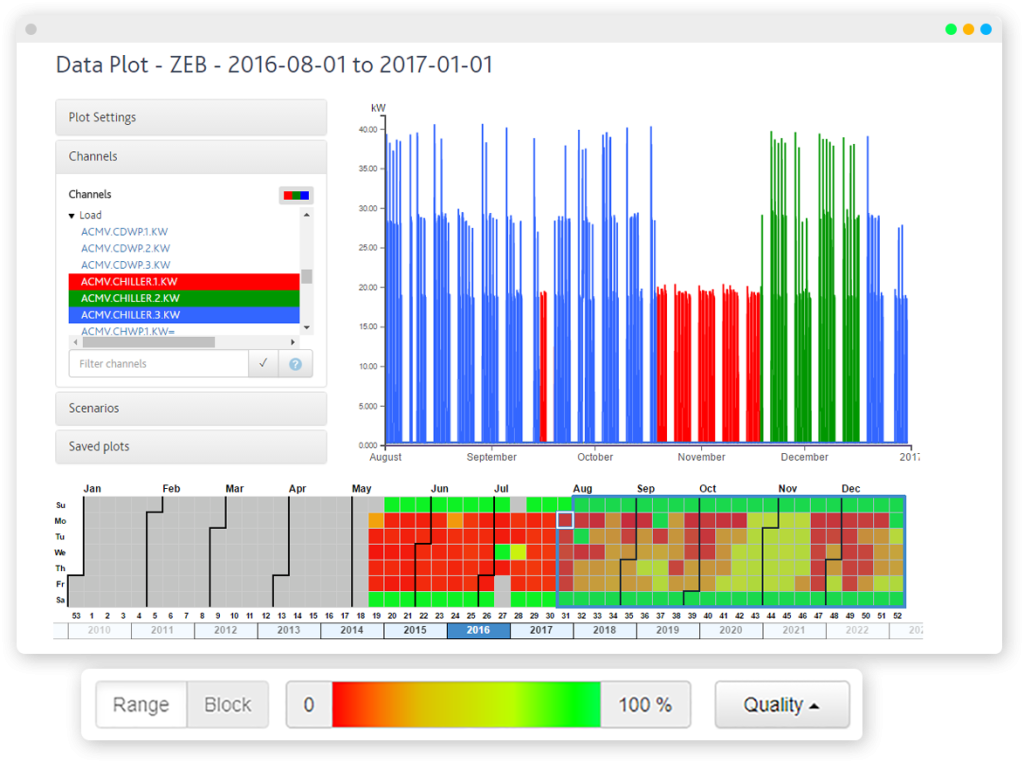Click the channel list scroll down arrow
The image size is (1024, 763).
click(307, 328)
